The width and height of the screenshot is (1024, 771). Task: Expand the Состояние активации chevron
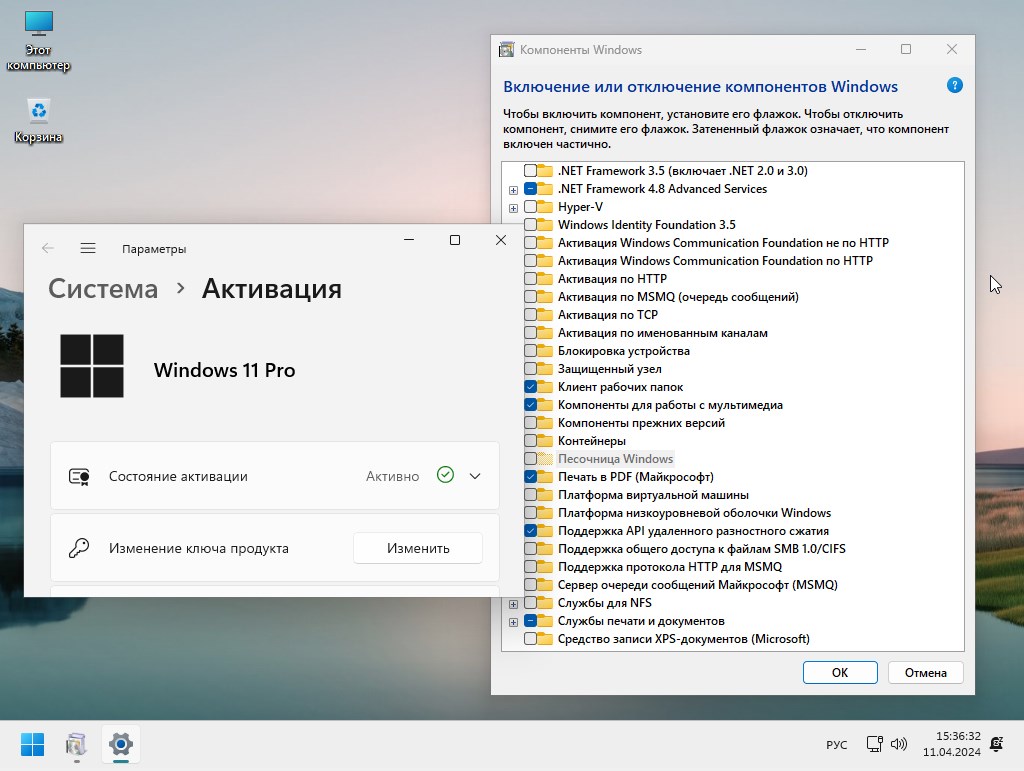click(x=475, y=476)
